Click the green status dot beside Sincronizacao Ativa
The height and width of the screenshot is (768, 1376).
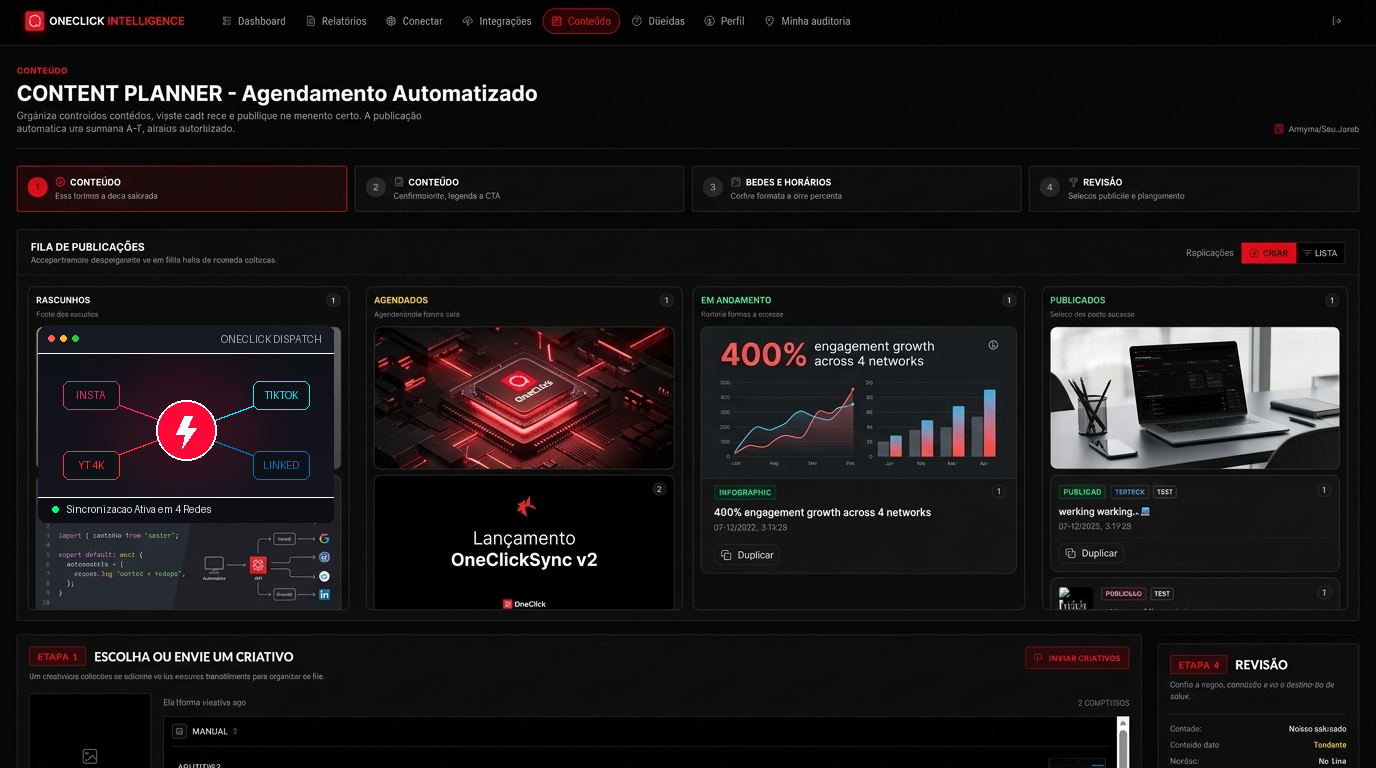pos(56,509)
